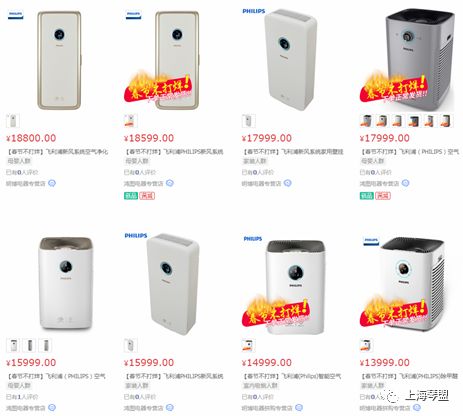Click the green tag under ¥18599 product
Image resolution: width=463 pixels, height=416 pixels.
131,196
